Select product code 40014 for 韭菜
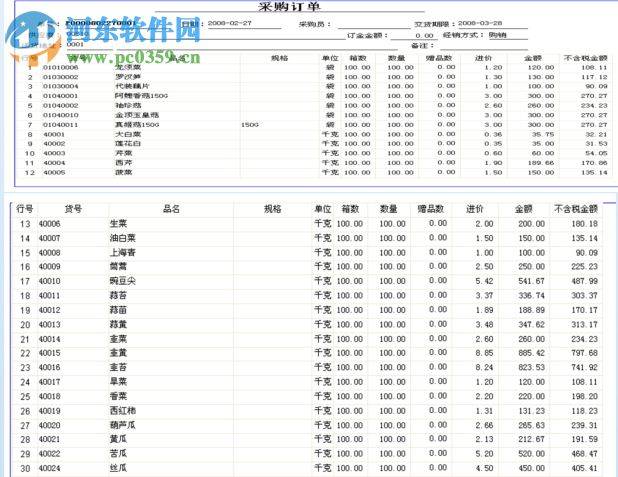 click(x=49, y=339)
